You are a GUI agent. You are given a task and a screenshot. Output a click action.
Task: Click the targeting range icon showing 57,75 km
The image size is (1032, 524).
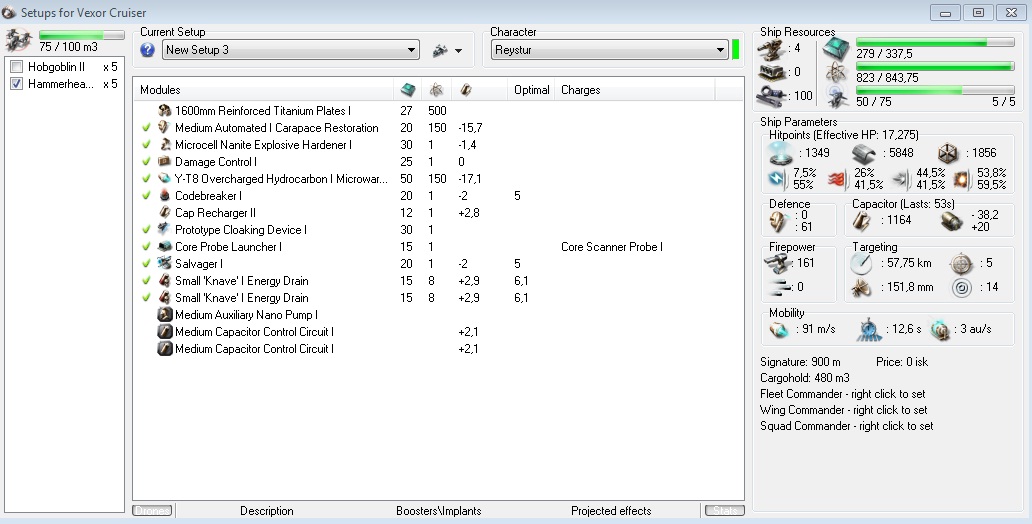pyautogui.click(x=862, y=263)
